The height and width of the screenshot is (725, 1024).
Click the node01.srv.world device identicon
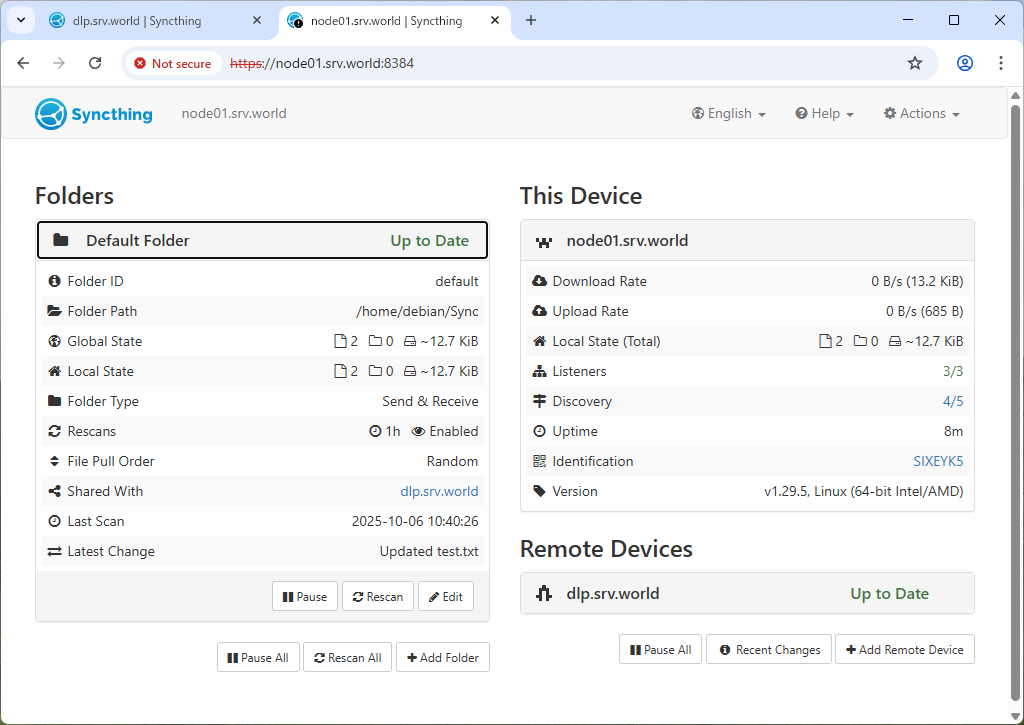pos(544,241)
